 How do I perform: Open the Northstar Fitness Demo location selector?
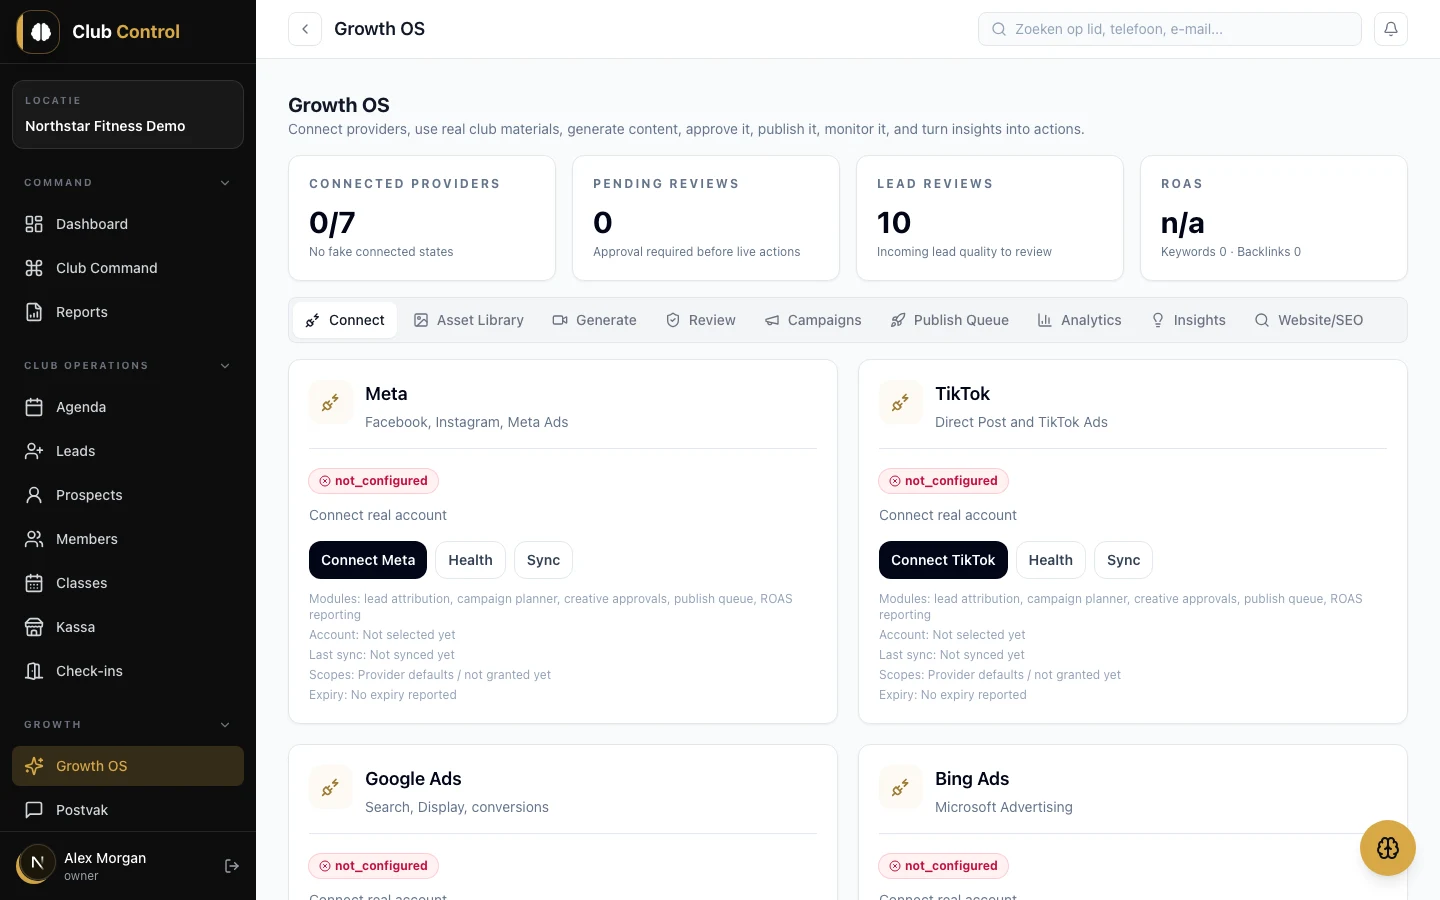pos(128,114)
